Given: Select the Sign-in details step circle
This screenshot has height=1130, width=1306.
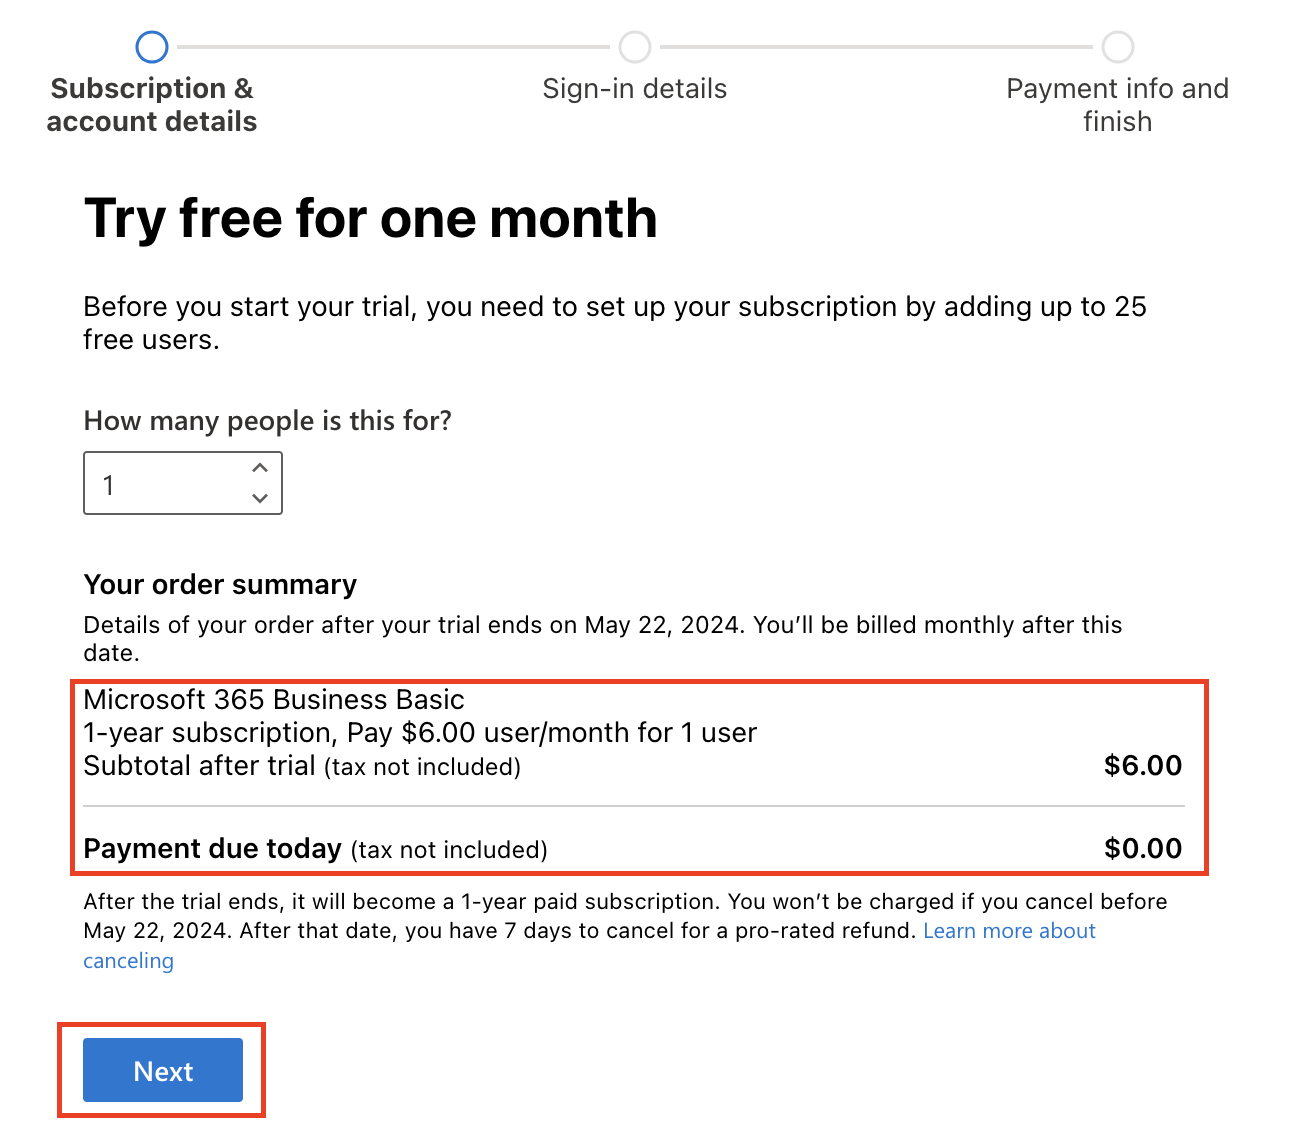Looking at the screenshot, I should (635, 47).
